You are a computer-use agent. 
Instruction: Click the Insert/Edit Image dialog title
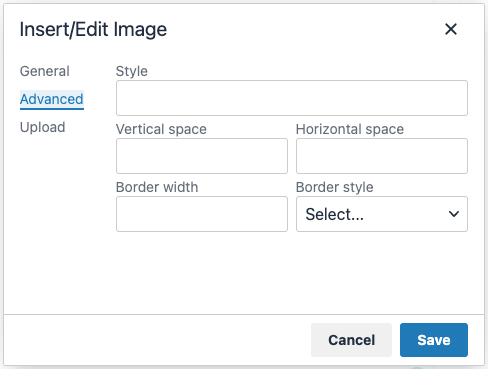[x=93, y=29]
